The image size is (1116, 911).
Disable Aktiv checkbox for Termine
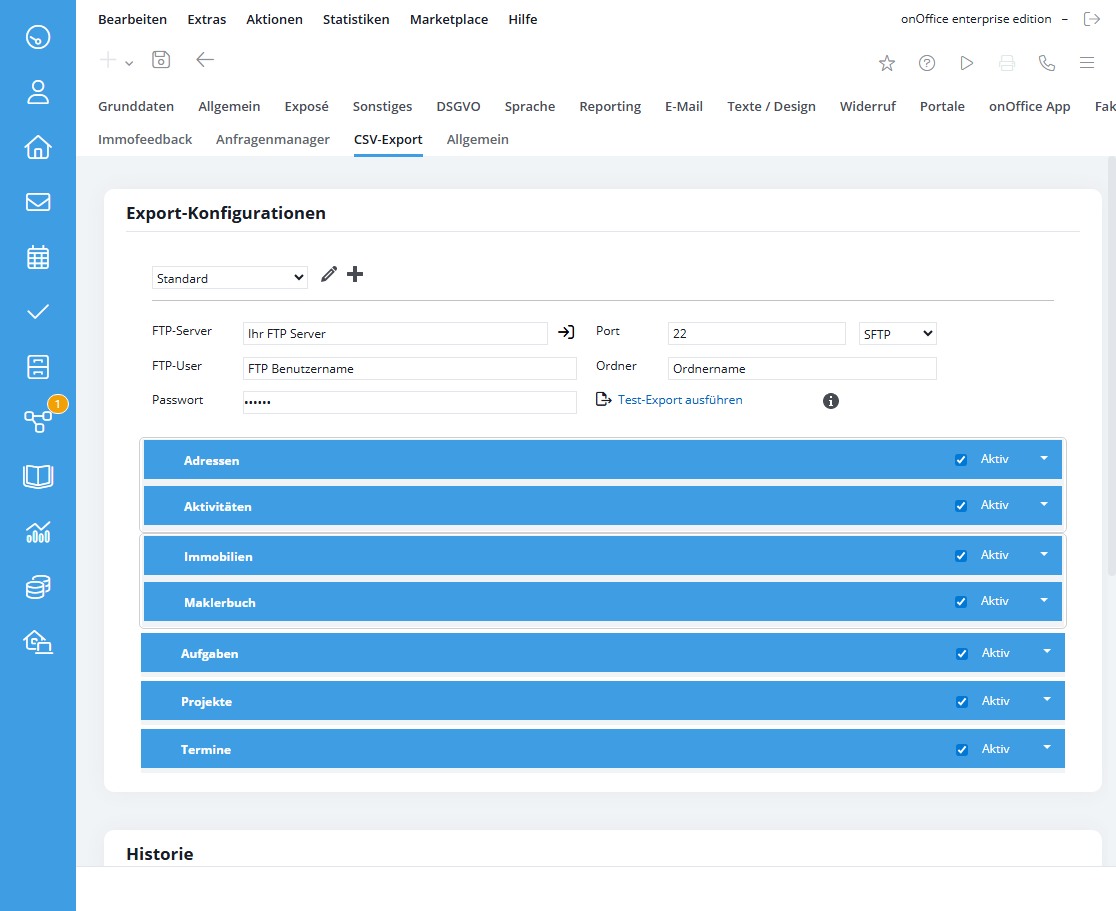(962, 750)
